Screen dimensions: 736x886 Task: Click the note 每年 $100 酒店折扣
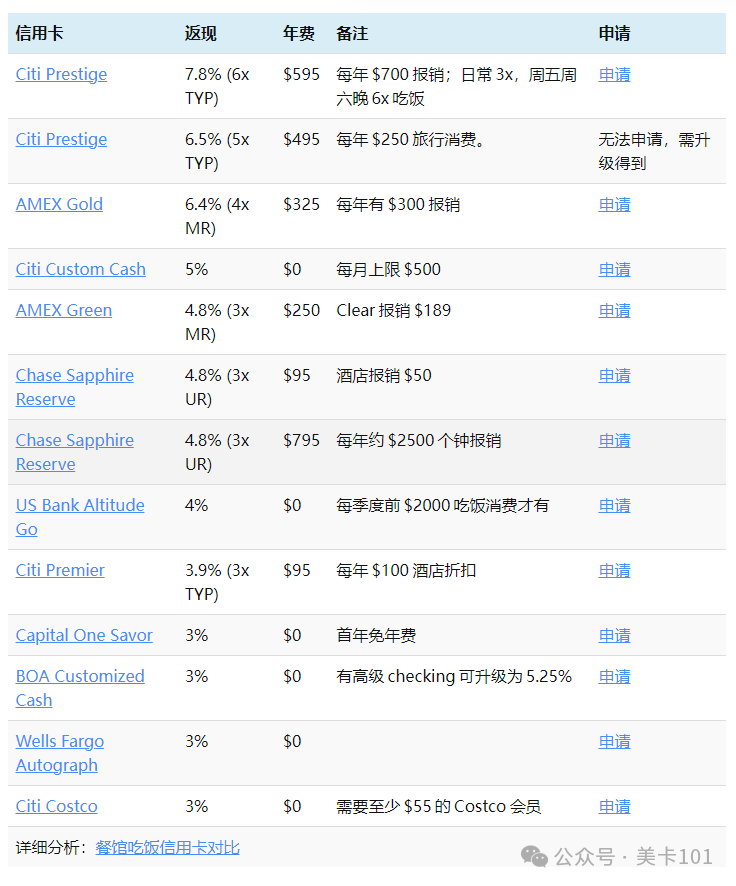(406, 570)
